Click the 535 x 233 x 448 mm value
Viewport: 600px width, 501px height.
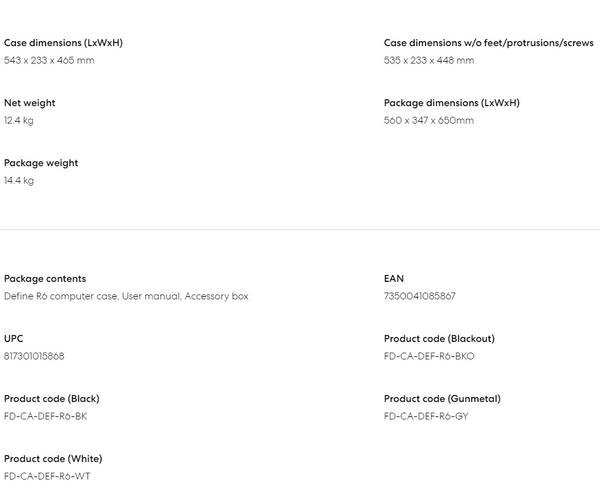click(429, 61)
